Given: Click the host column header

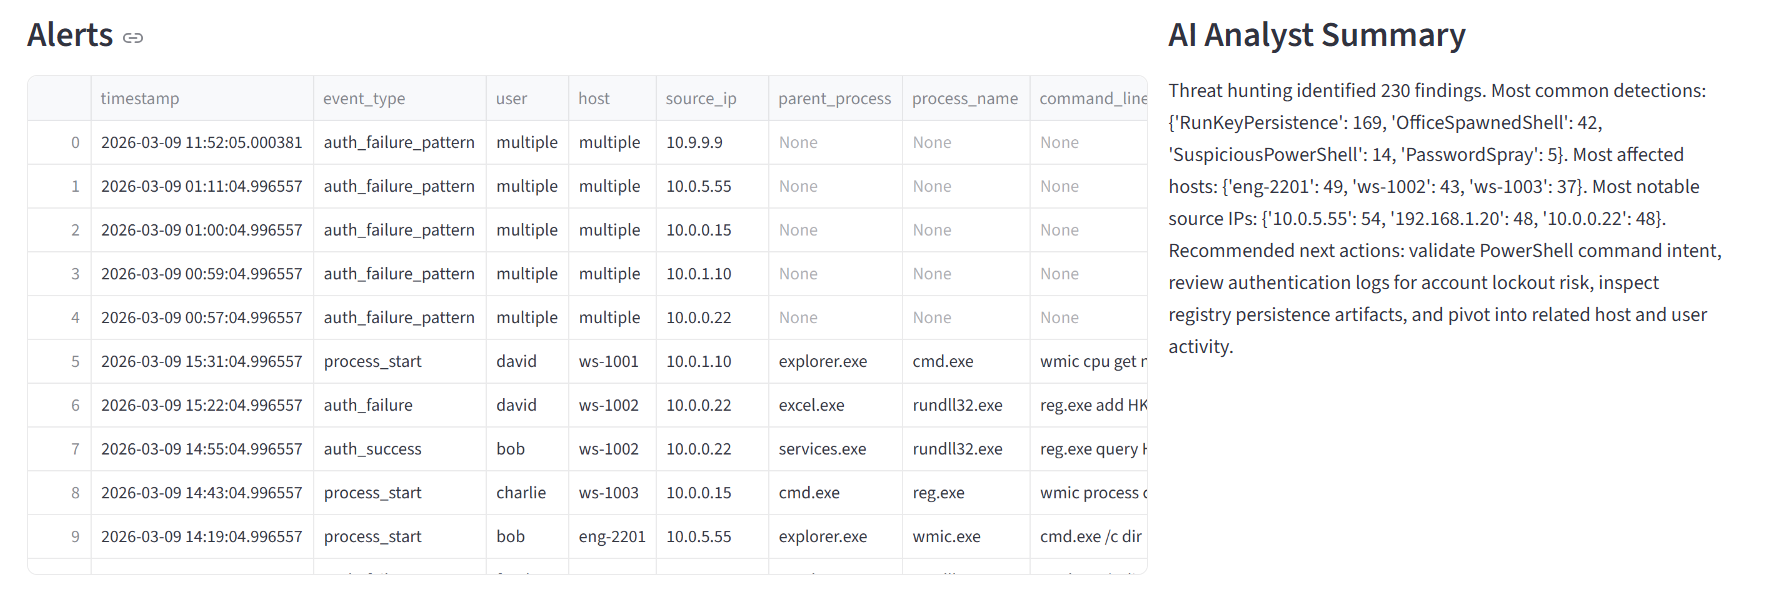Looking at the screenshot, I should pyautogui.click(x=594, y=98).
